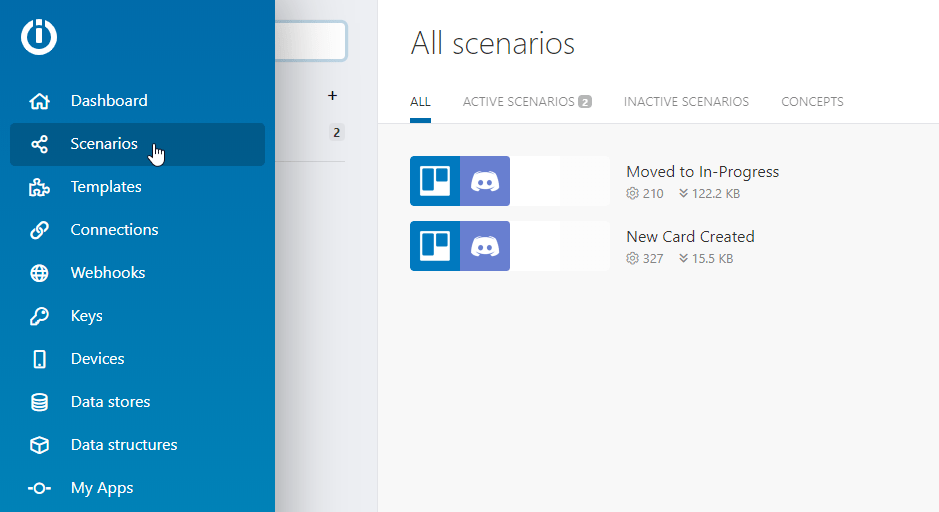Click operations gear icon beside 210
939x512 pixels.
point(632,193)
